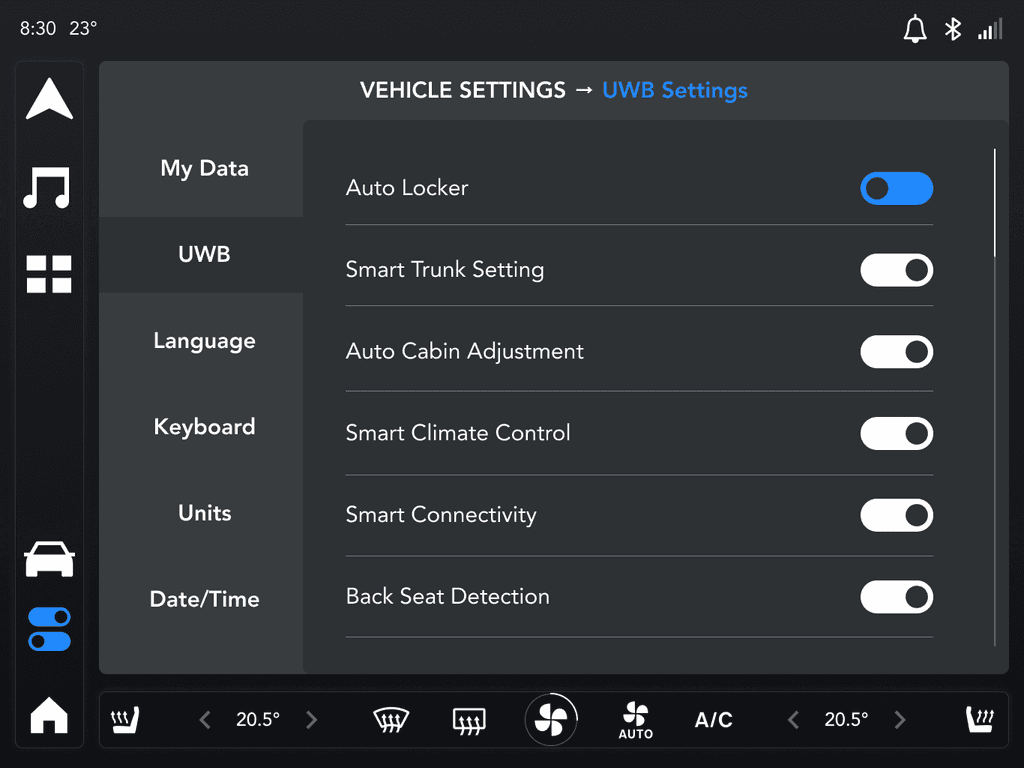Decrease left temperature with left chevron
This screenshot has width=1024, height=768.
[205, 720]
